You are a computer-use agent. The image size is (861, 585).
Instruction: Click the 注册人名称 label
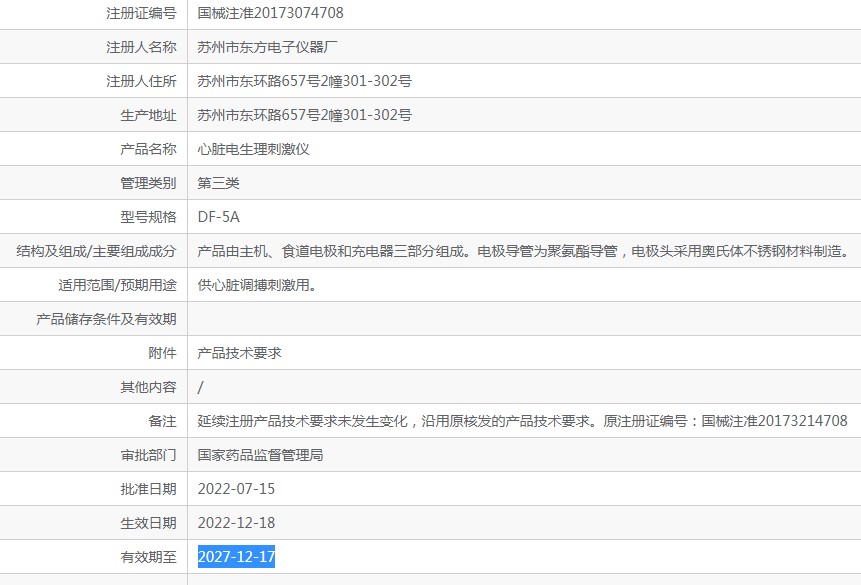[x=141, y=47]
